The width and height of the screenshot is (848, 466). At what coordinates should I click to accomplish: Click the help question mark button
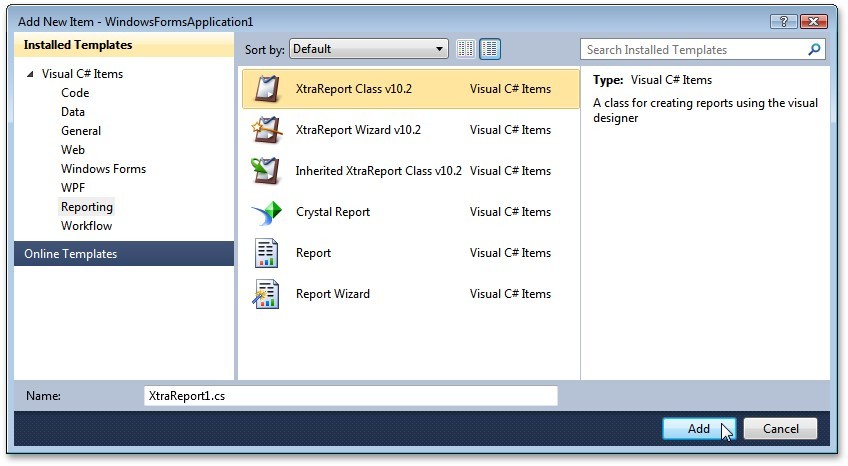pyautogui.click(x=785, y=21)
